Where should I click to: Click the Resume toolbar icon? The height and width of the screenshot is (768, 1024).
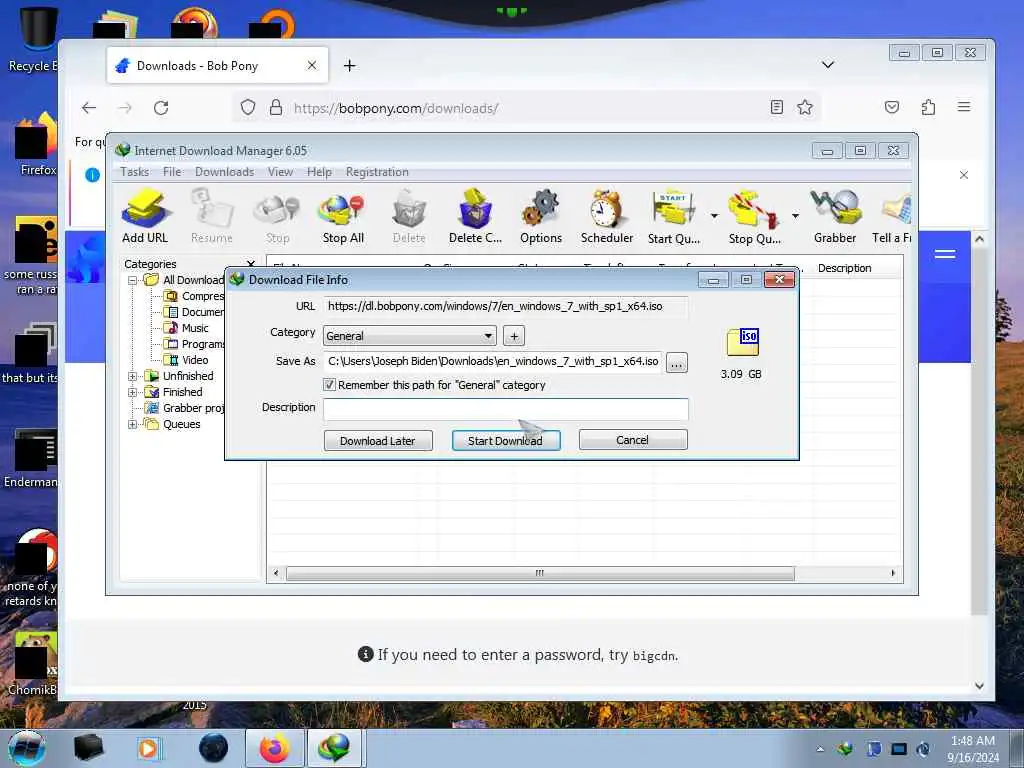click(x=212, y=217)
